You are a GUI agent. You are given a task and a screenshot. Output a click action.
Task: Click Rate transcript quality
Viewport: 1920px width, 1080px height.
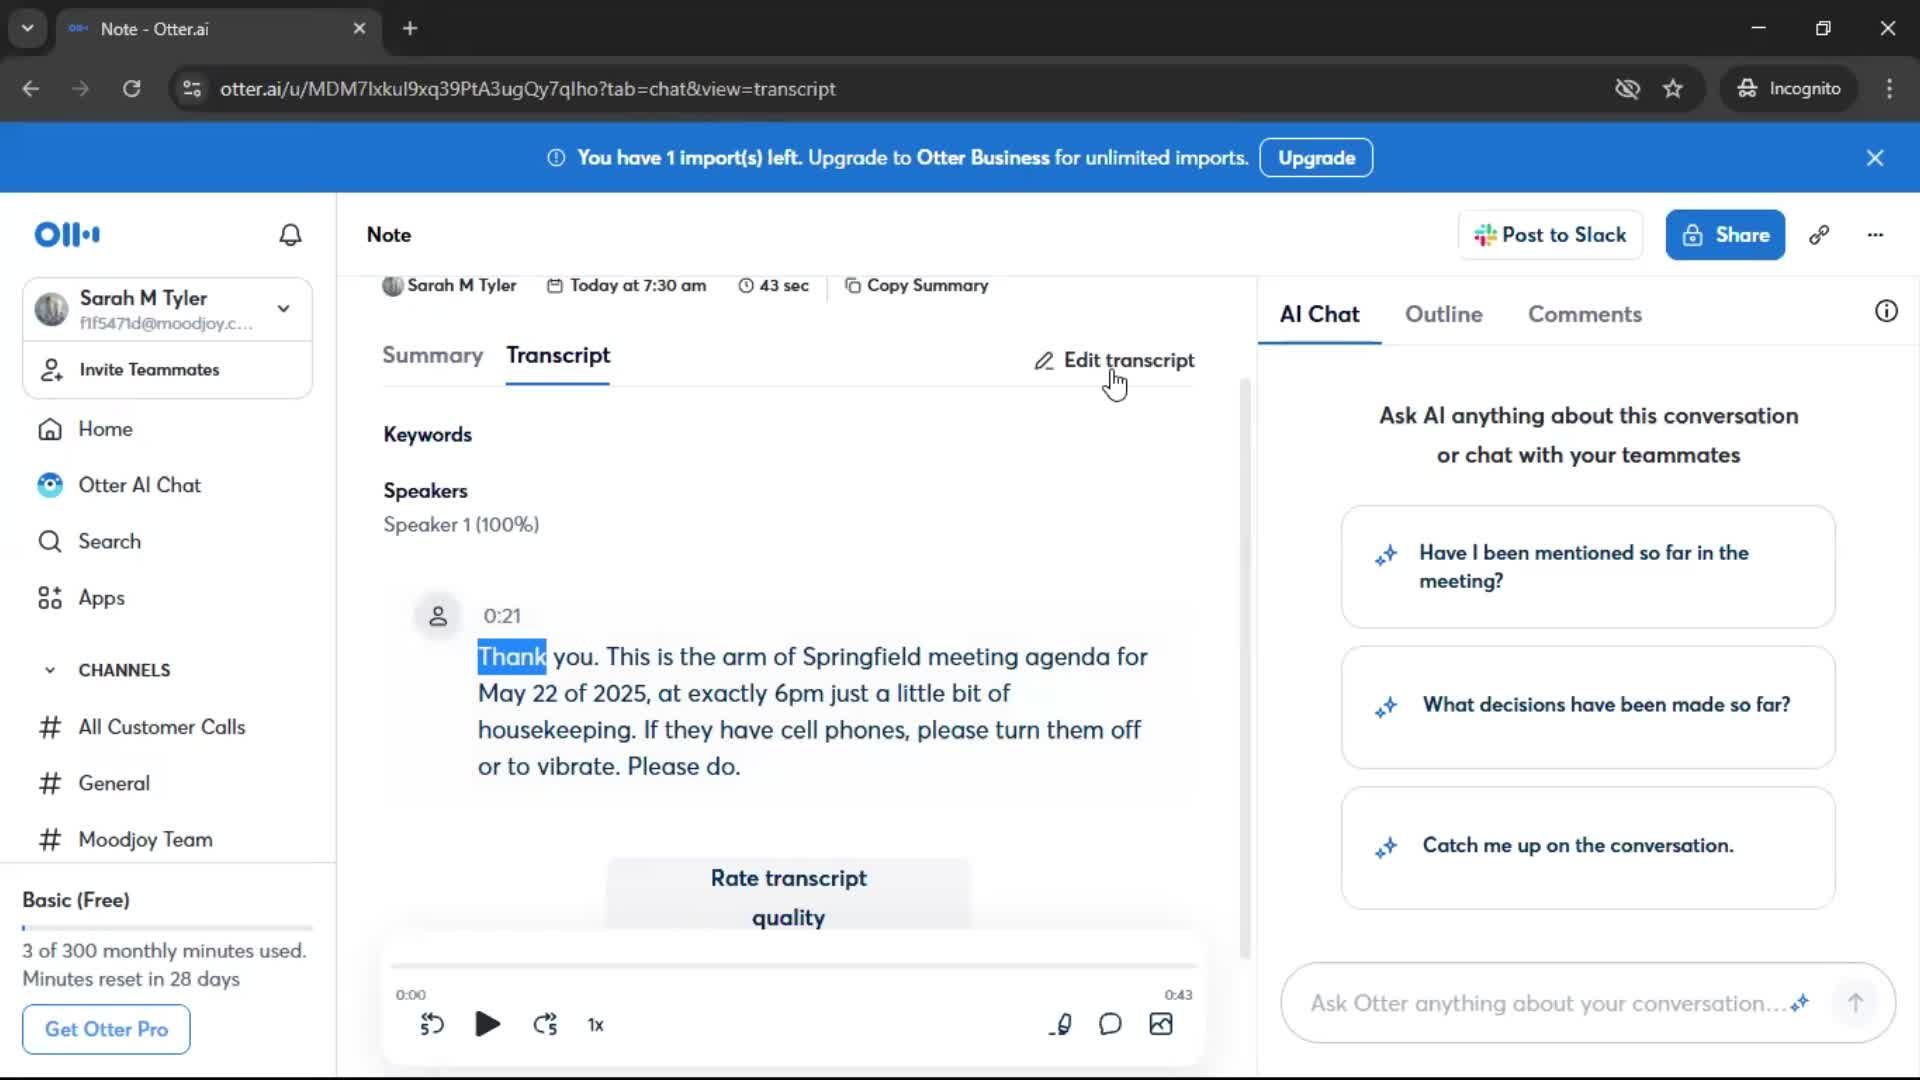[x=788, y=897]
